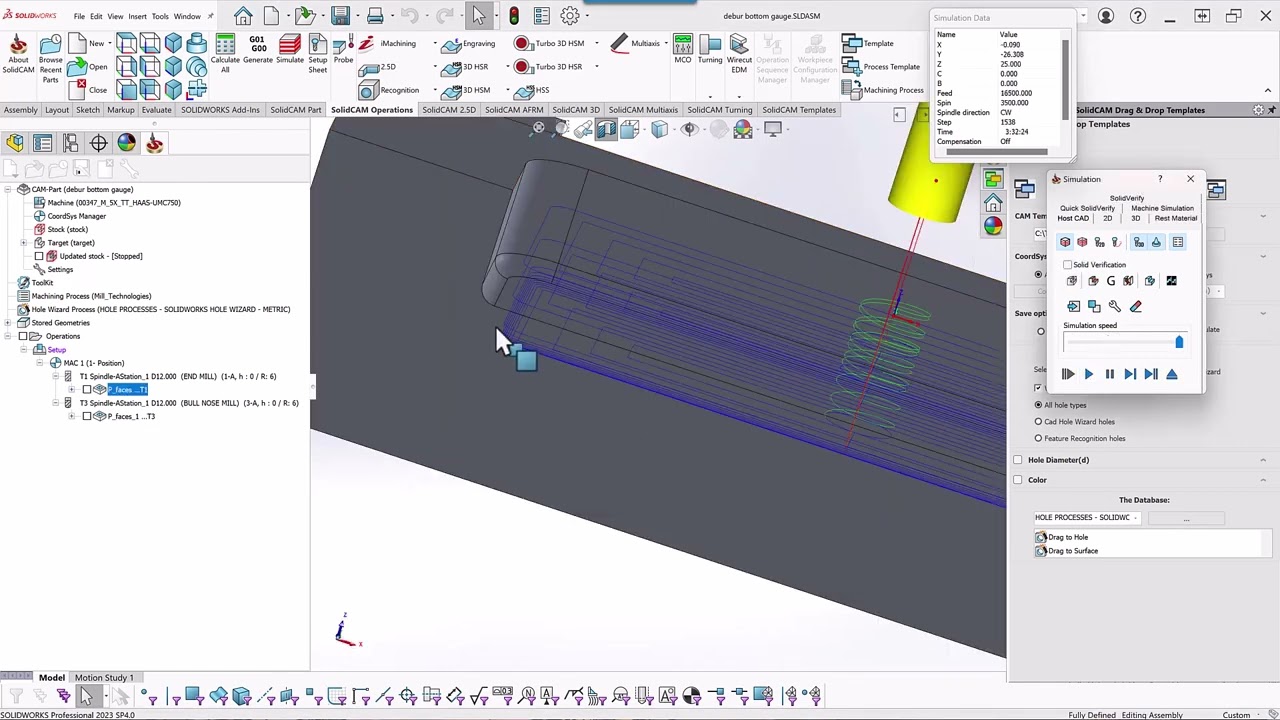Open the Insert menu

[137, 16]
